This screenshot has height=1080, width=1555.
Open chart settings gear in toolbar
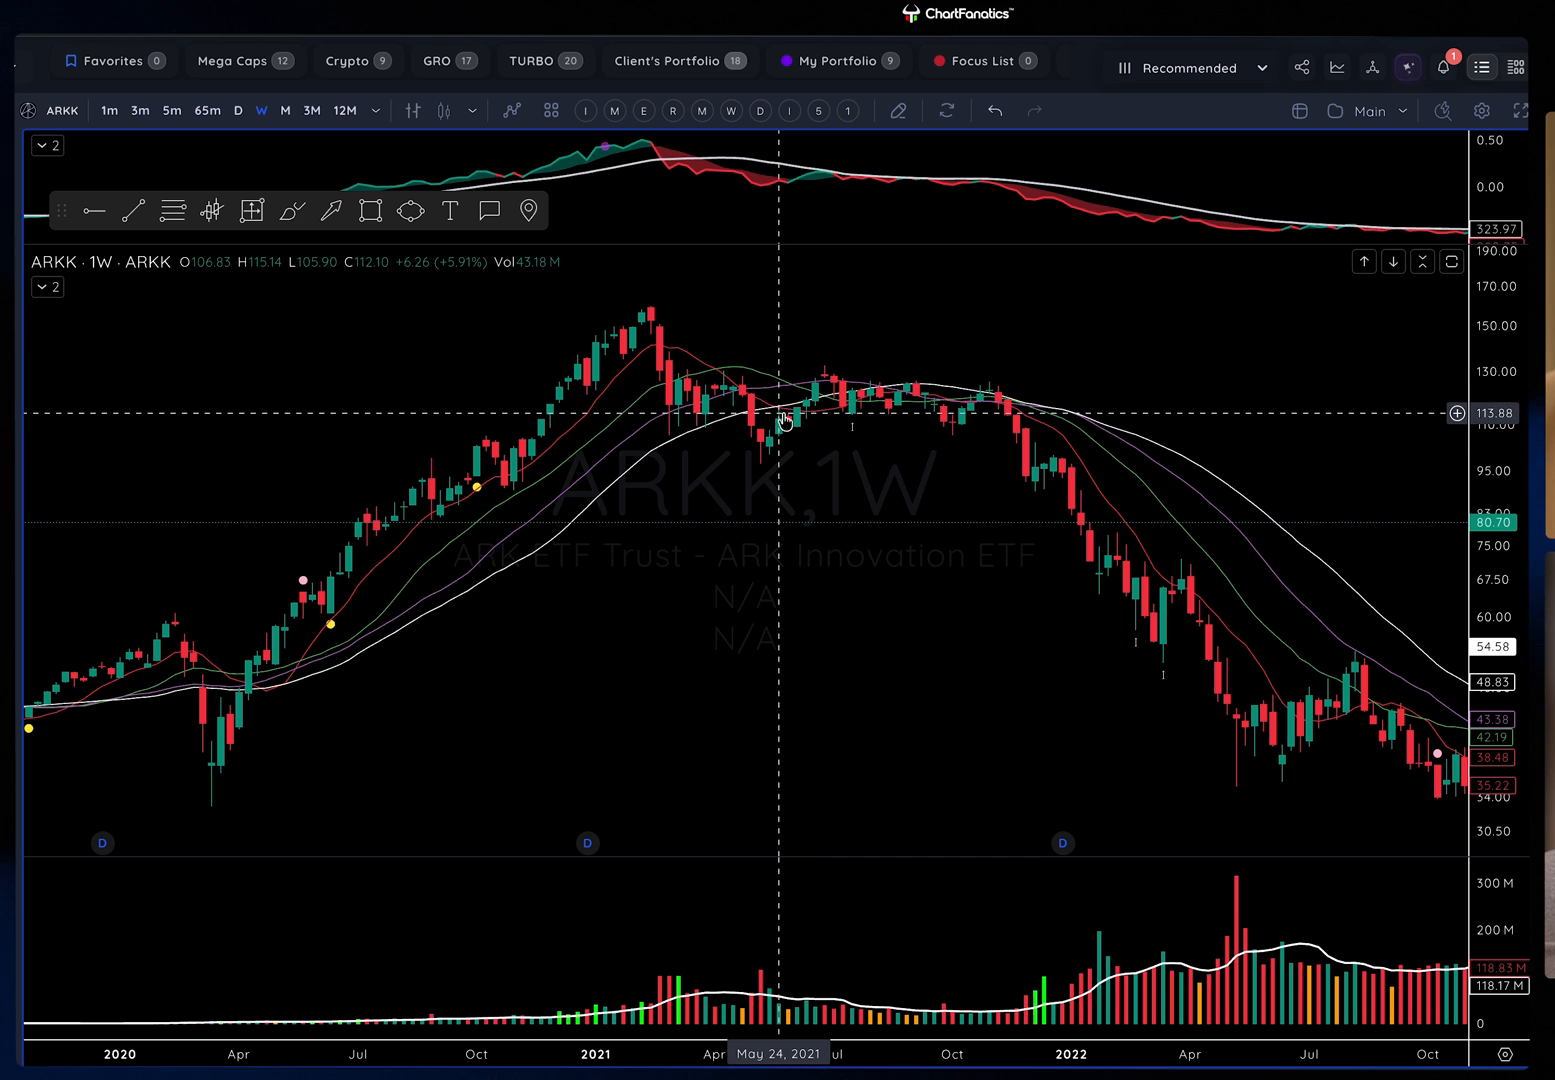pos(1482,111)
